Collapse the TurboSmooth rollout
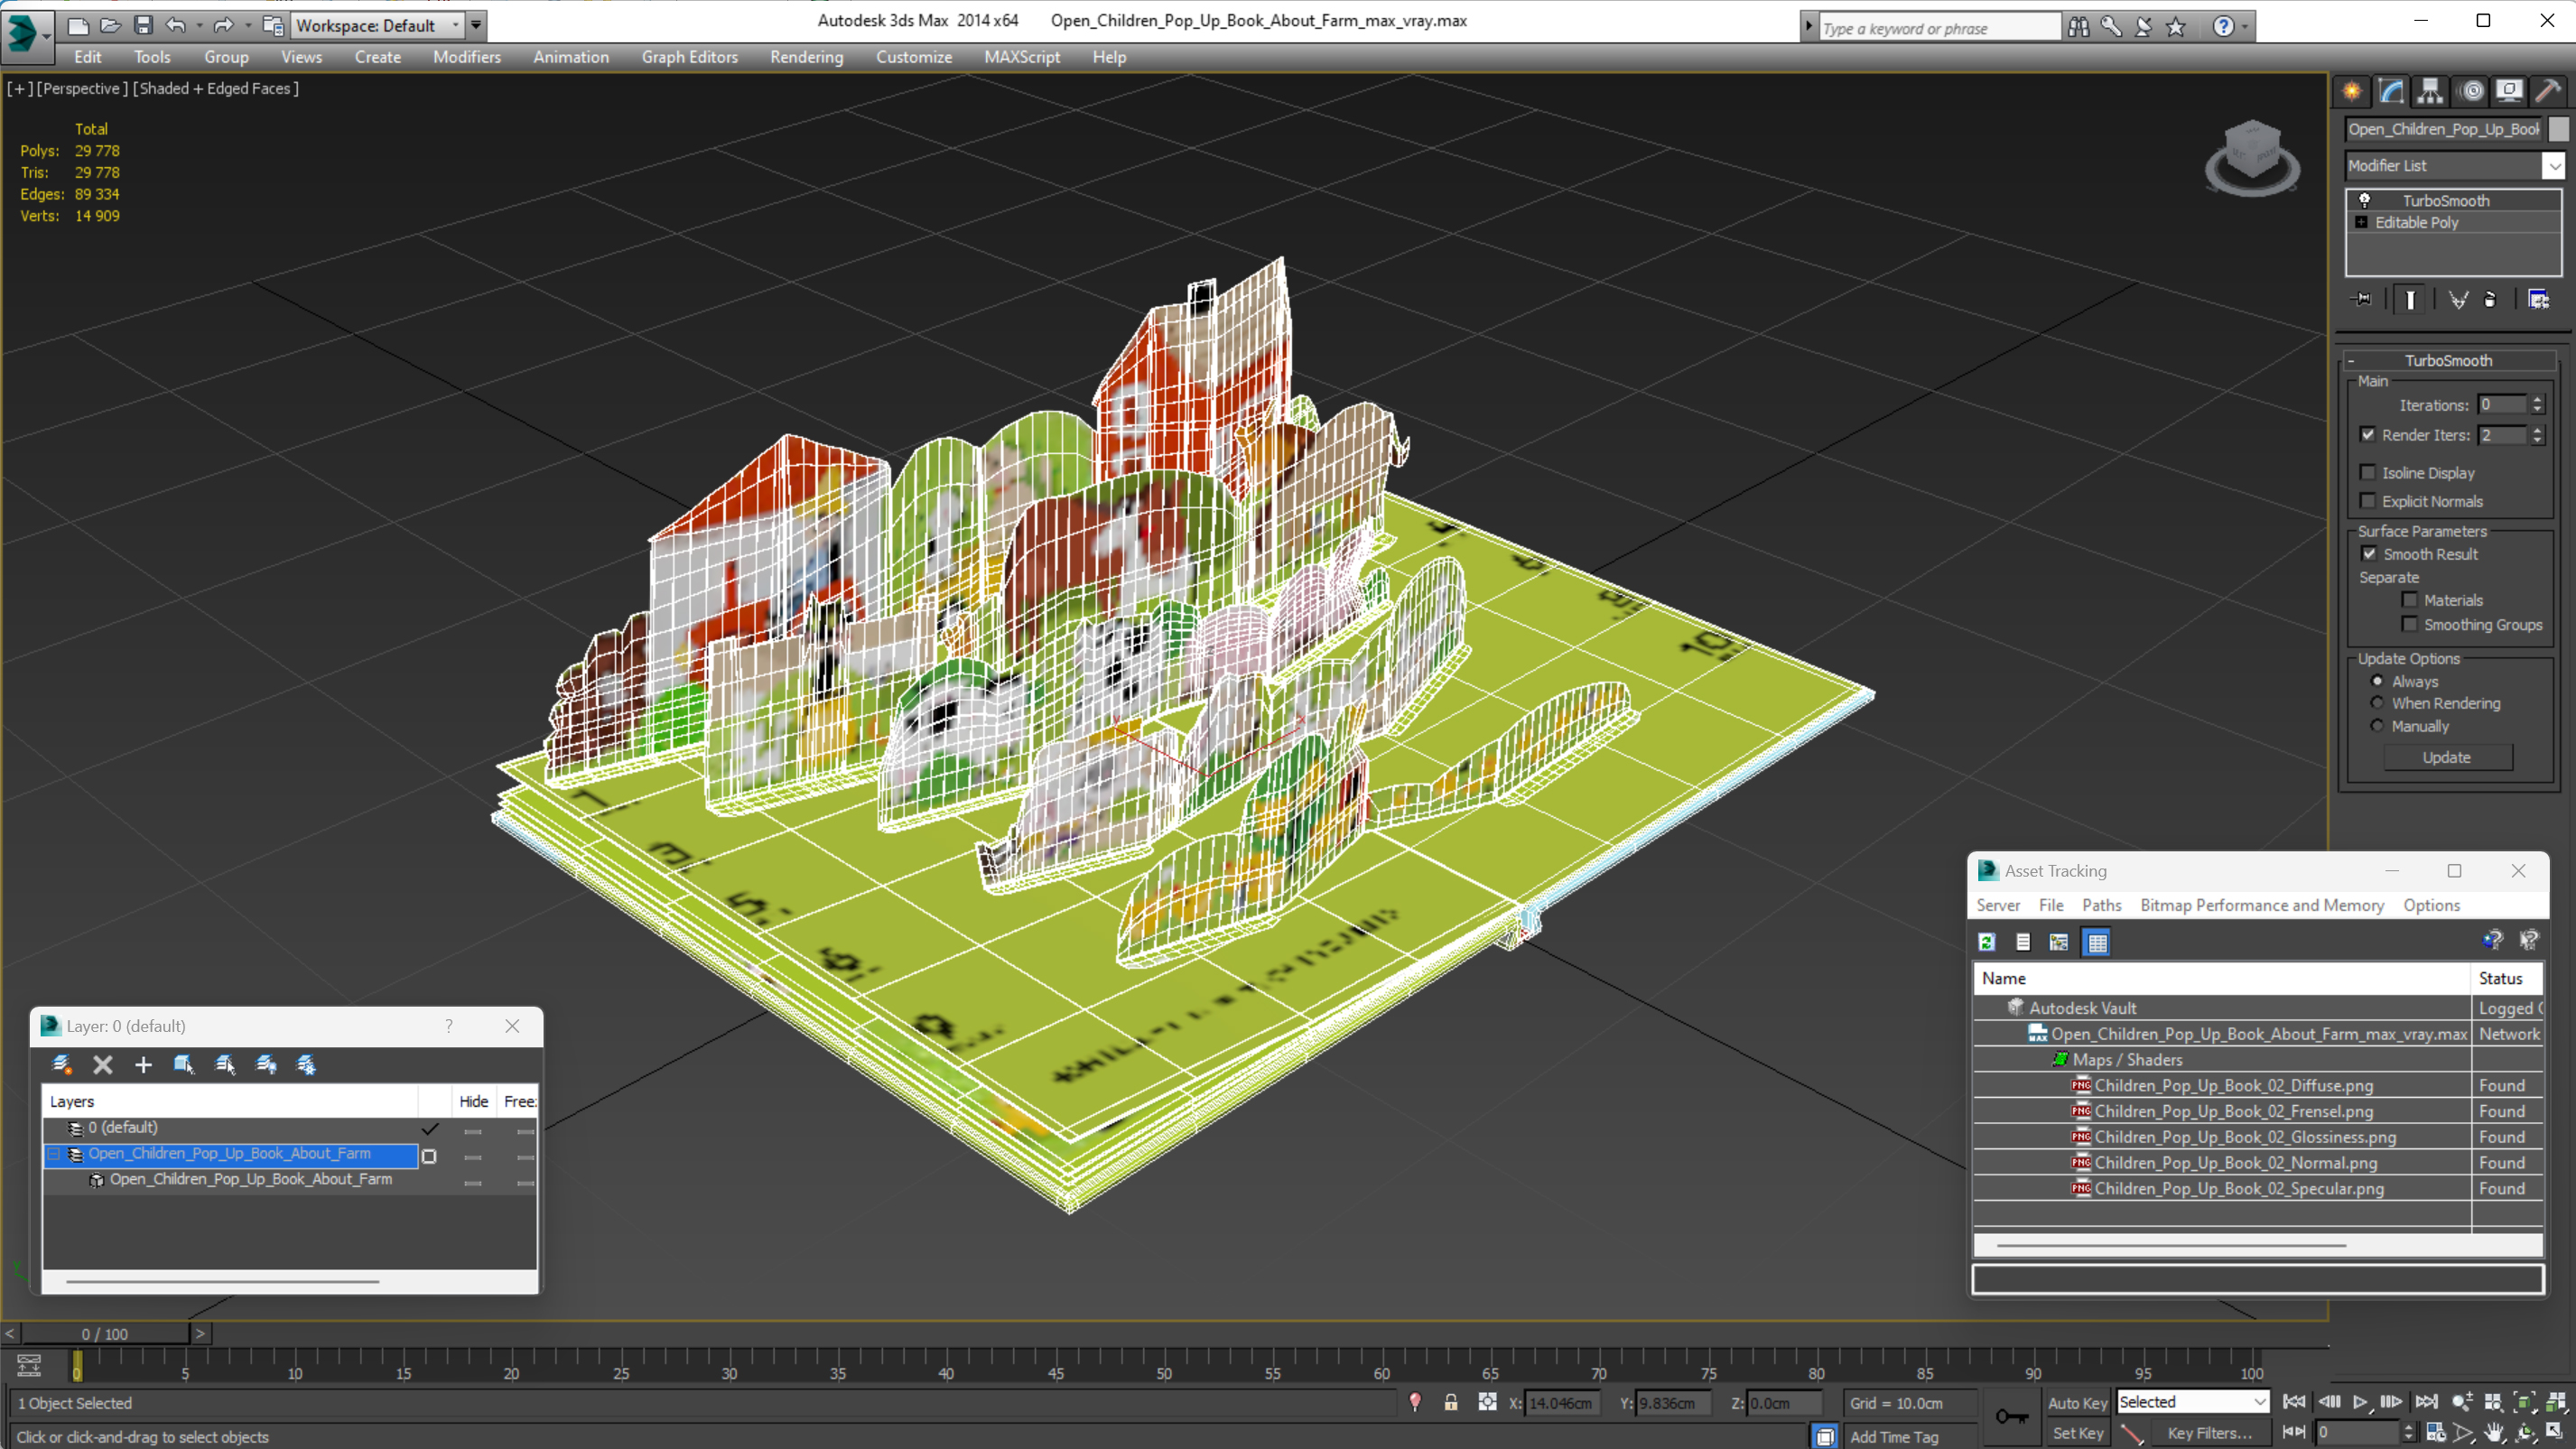The width and height of the screenshot is (2576, 1449). point(2351,360)
